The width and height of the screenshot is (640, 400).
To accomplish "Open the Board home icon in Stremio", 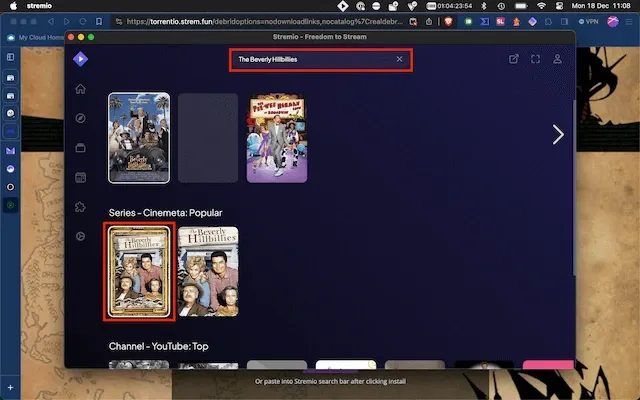I will click(80, 89).
